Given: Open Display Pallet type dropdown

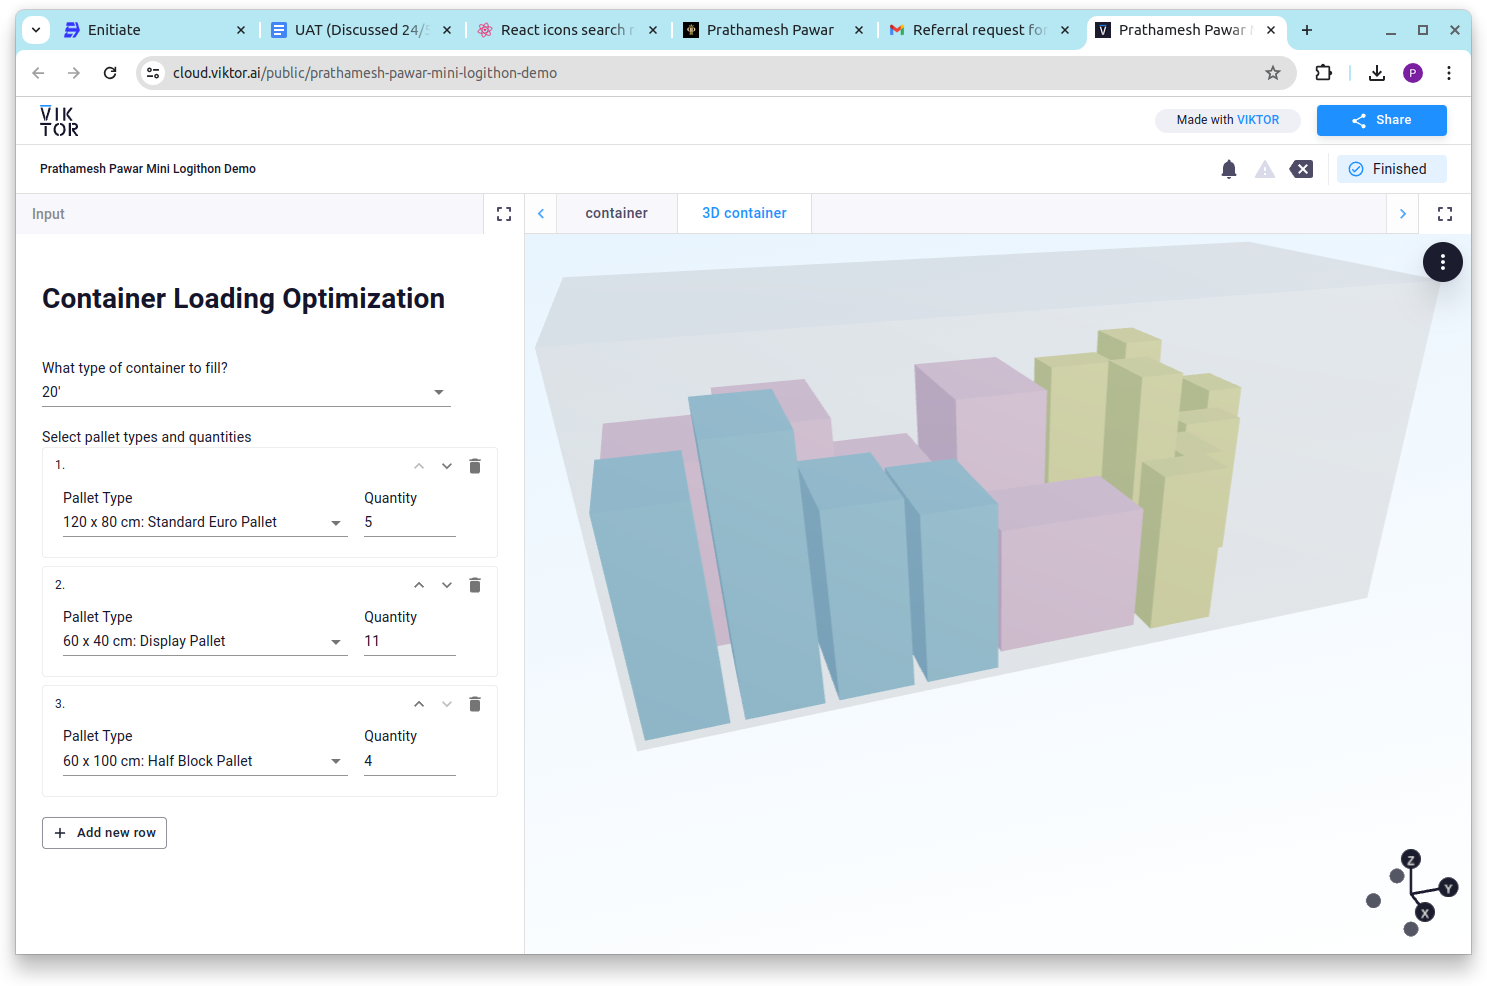Looking at the screenshot, I should pos(205,641).
